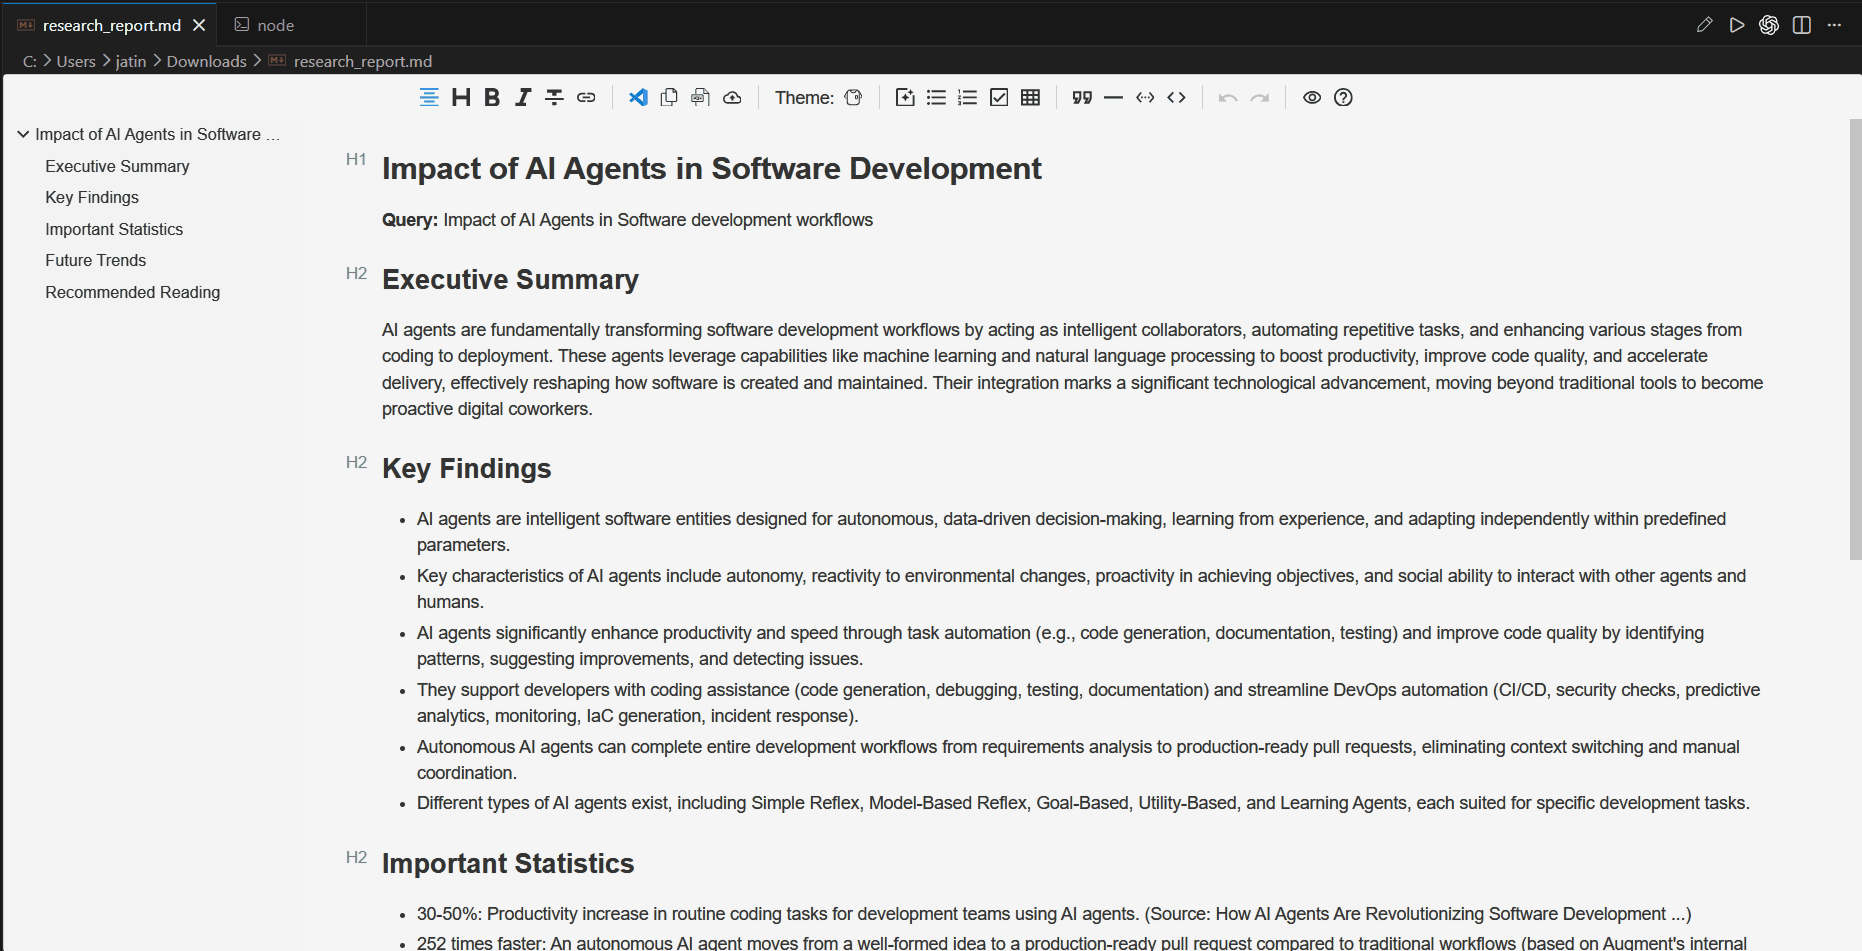Insert a table
Viewport: 1862px width, 951px height.
click(1030, 97)
